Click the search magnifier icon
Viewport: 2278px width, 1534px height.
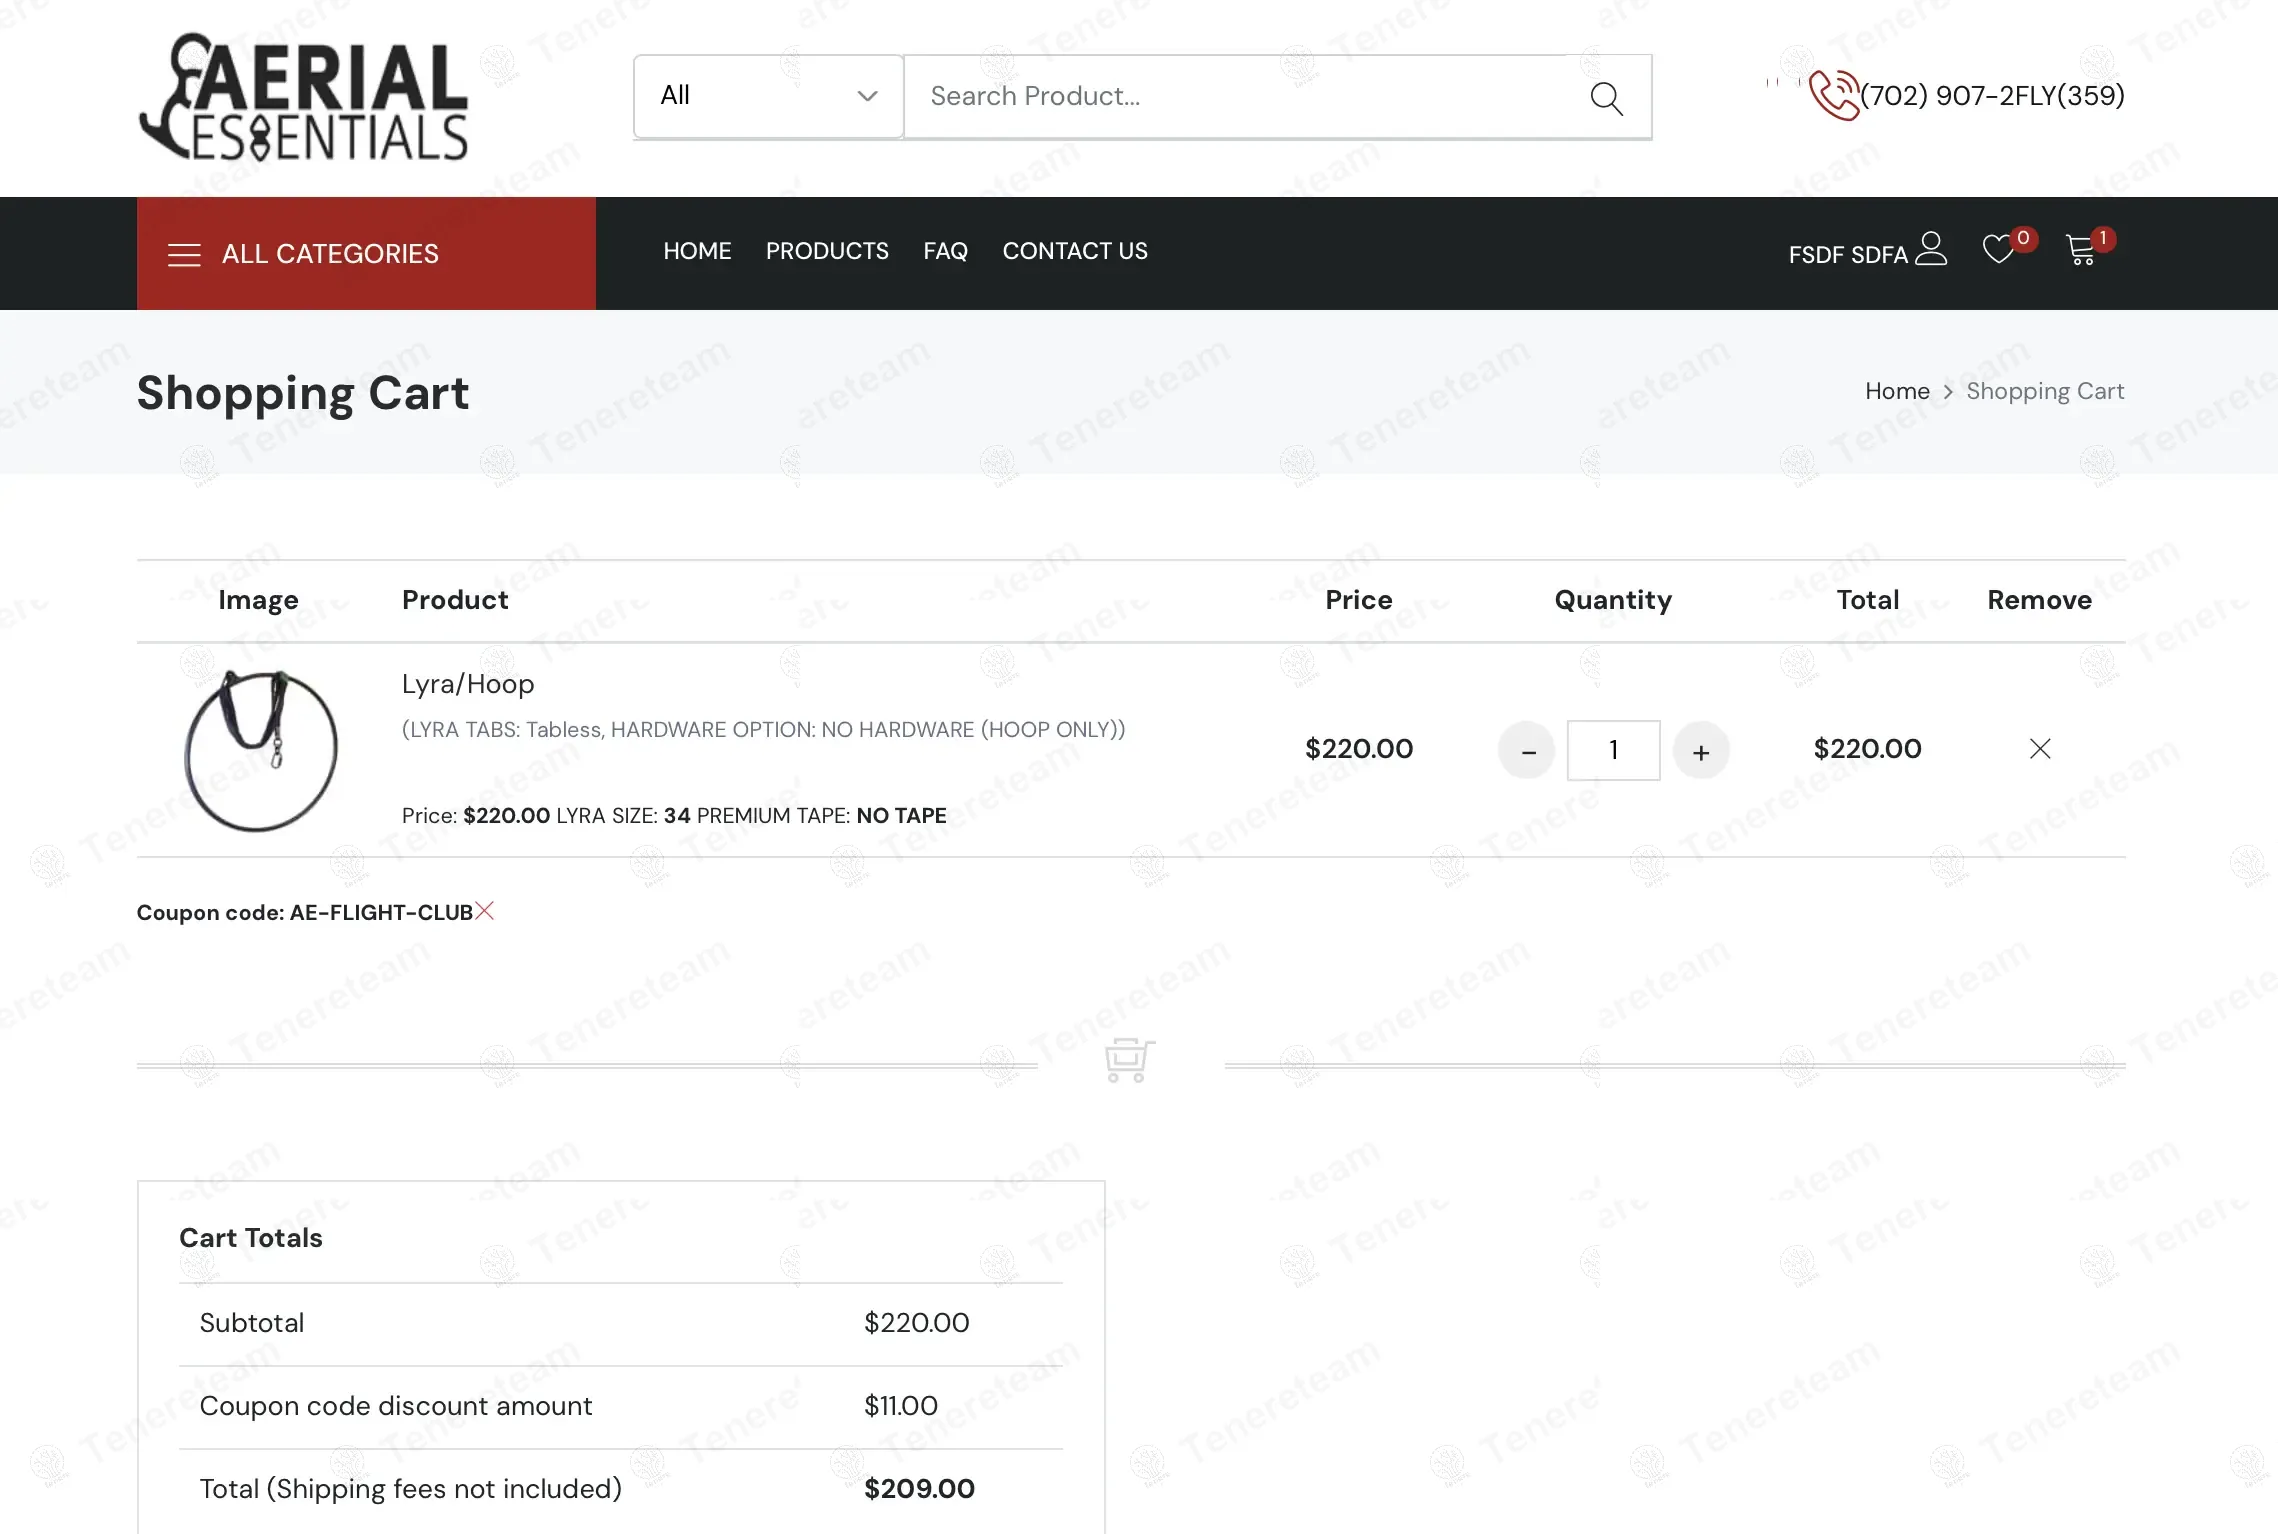point(1606,98)
